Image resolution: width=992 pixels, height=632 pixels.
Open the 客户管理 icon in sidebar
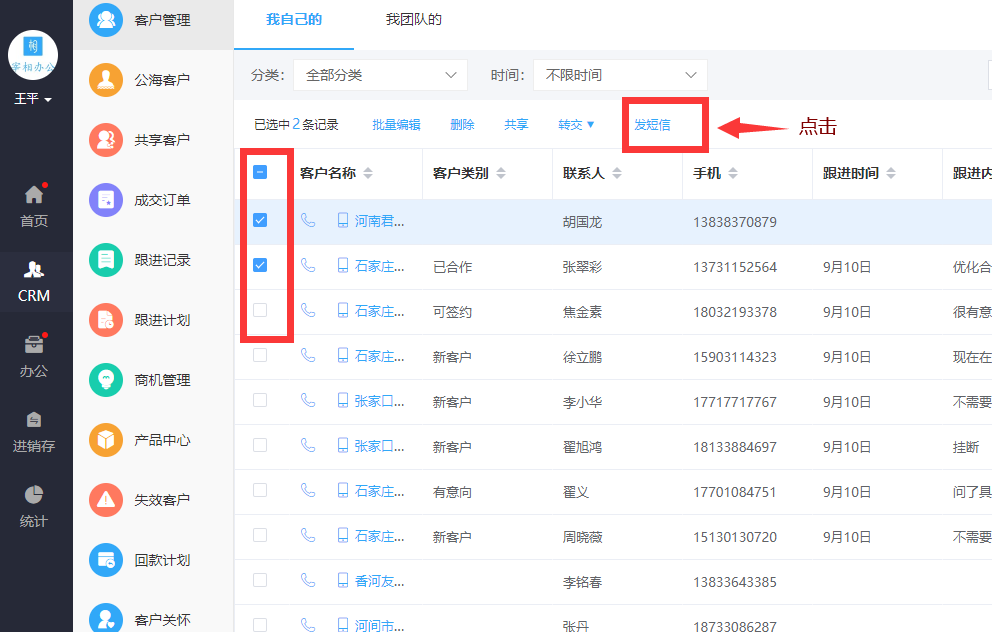pos(106,20)
